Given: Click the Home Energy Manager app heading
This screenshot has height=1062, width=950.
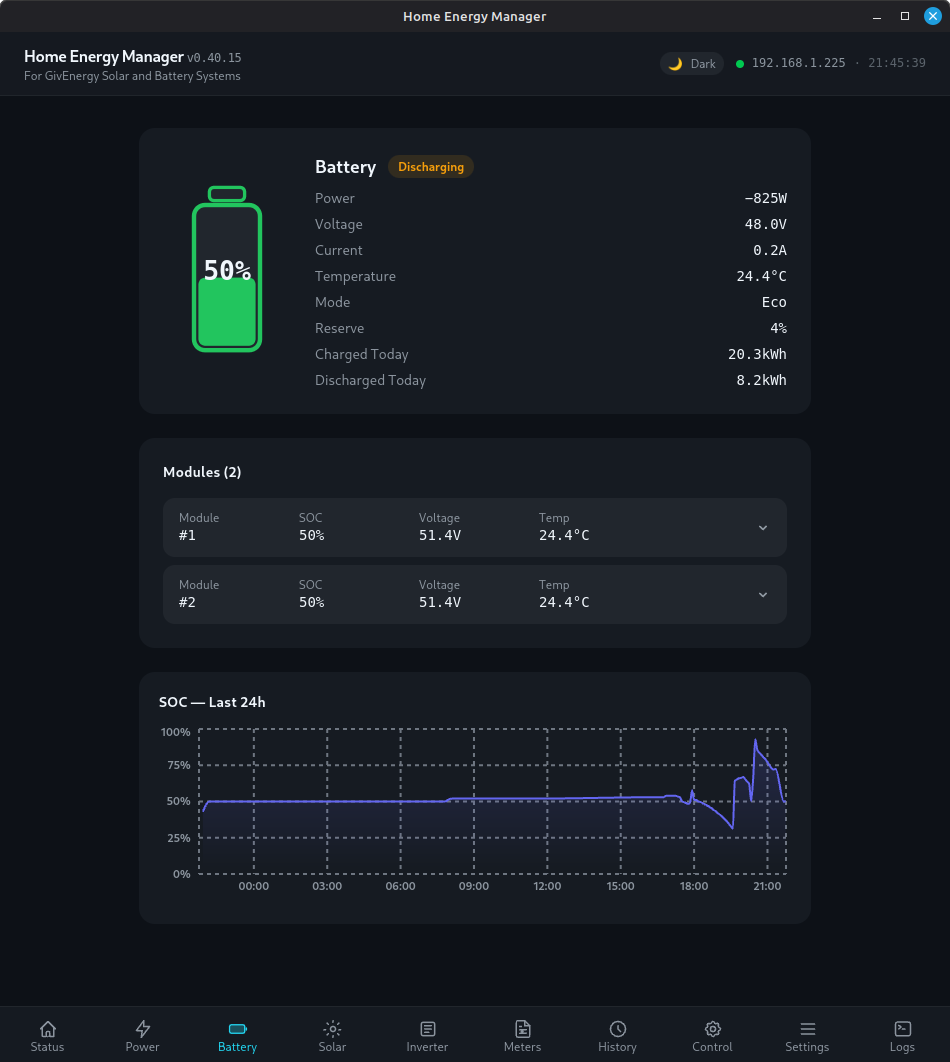Looking at the screenshot, I should coord(104,56).
